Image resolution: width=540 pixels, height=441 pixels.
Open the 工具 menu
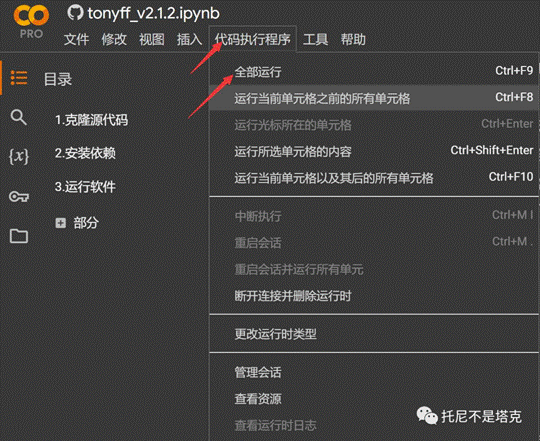click(315, 39)
